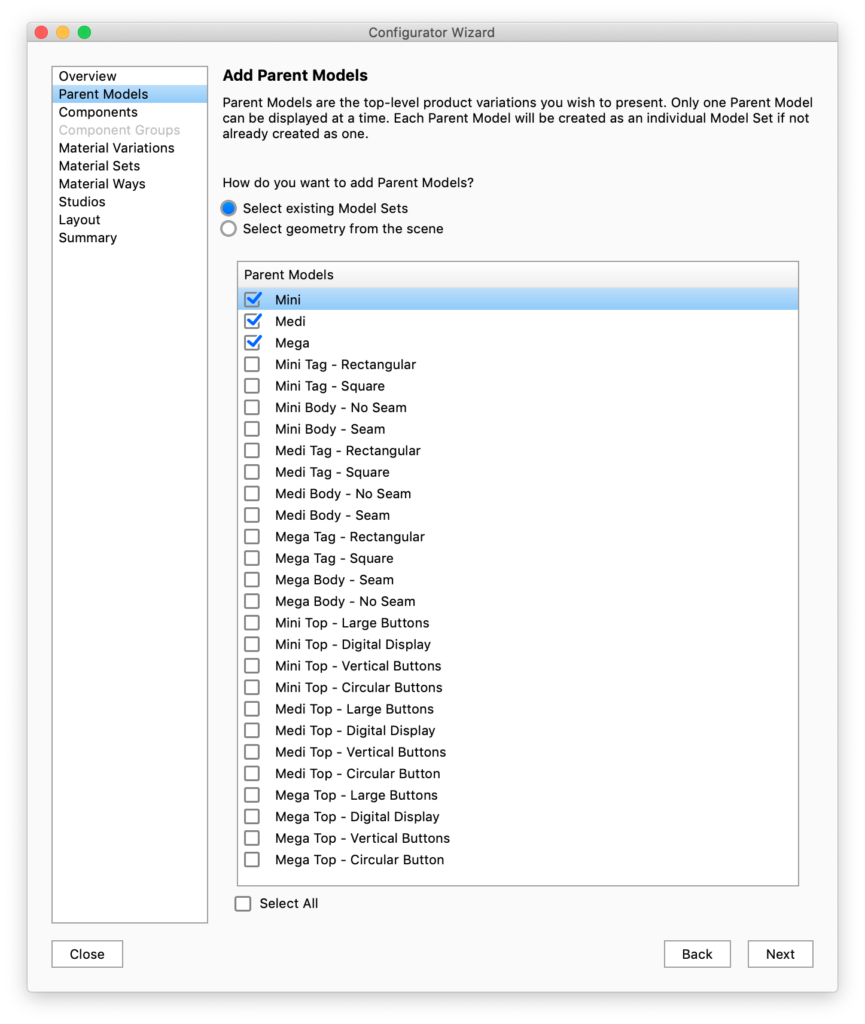Uncheck the Mini parent model checkbox
865x1024 pixels.
coord(252,299)
